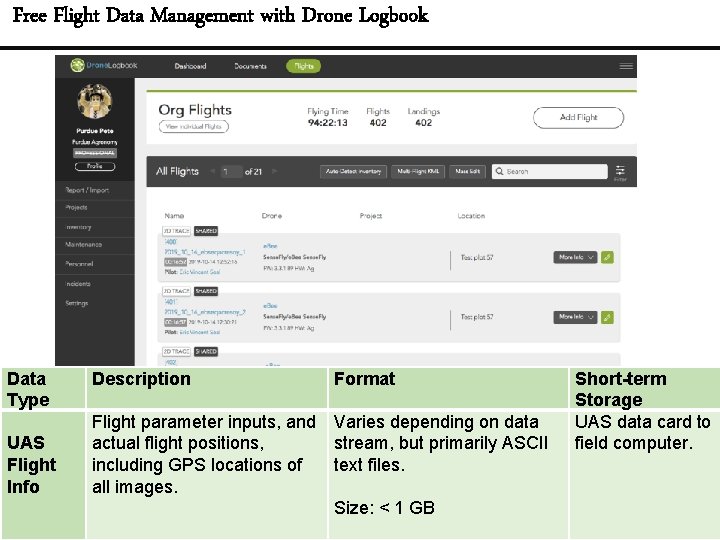The height and width of the screenshot is (540, 720).
Task: Click the search magnifier icon
Action: point(500,171)
